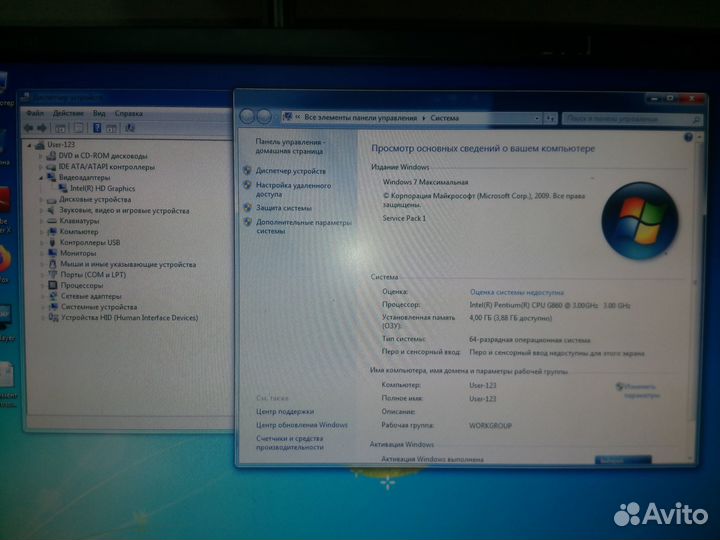
Task: Click the forward arrow in Device Manager toolbar
Action: [x=42, y=128]
